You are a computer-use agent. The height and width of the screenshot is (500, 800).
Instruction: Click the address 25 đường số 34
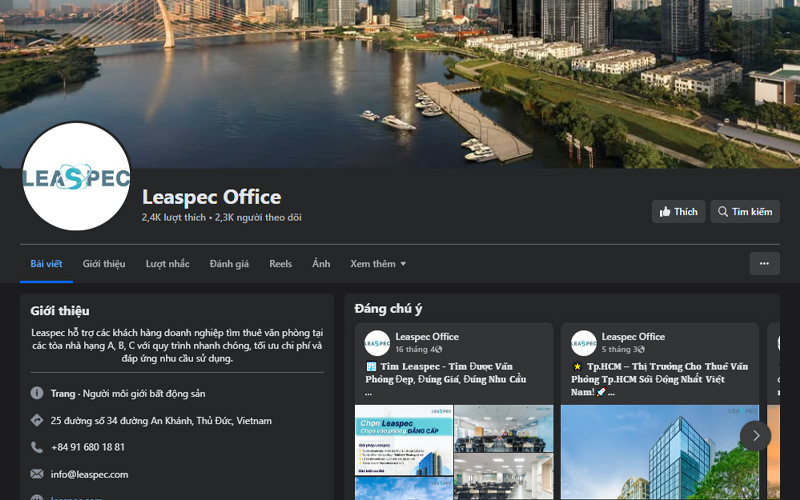[161, 421]
